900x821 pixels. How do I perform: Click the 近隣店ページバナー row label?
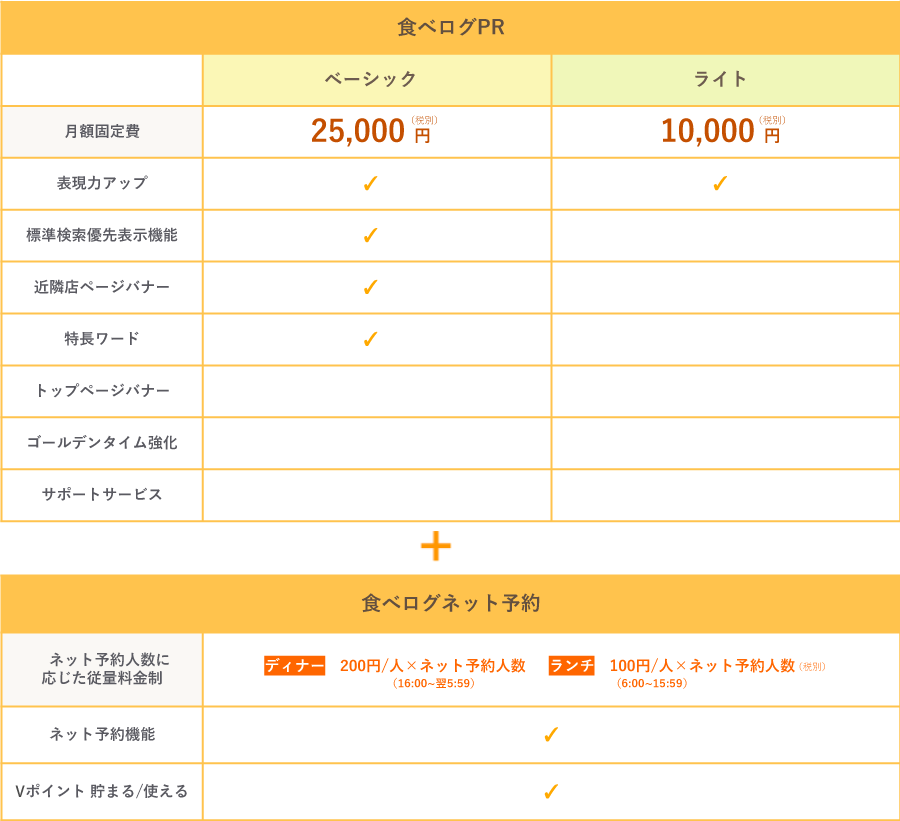pyautogui.click(x=102, y=286)
